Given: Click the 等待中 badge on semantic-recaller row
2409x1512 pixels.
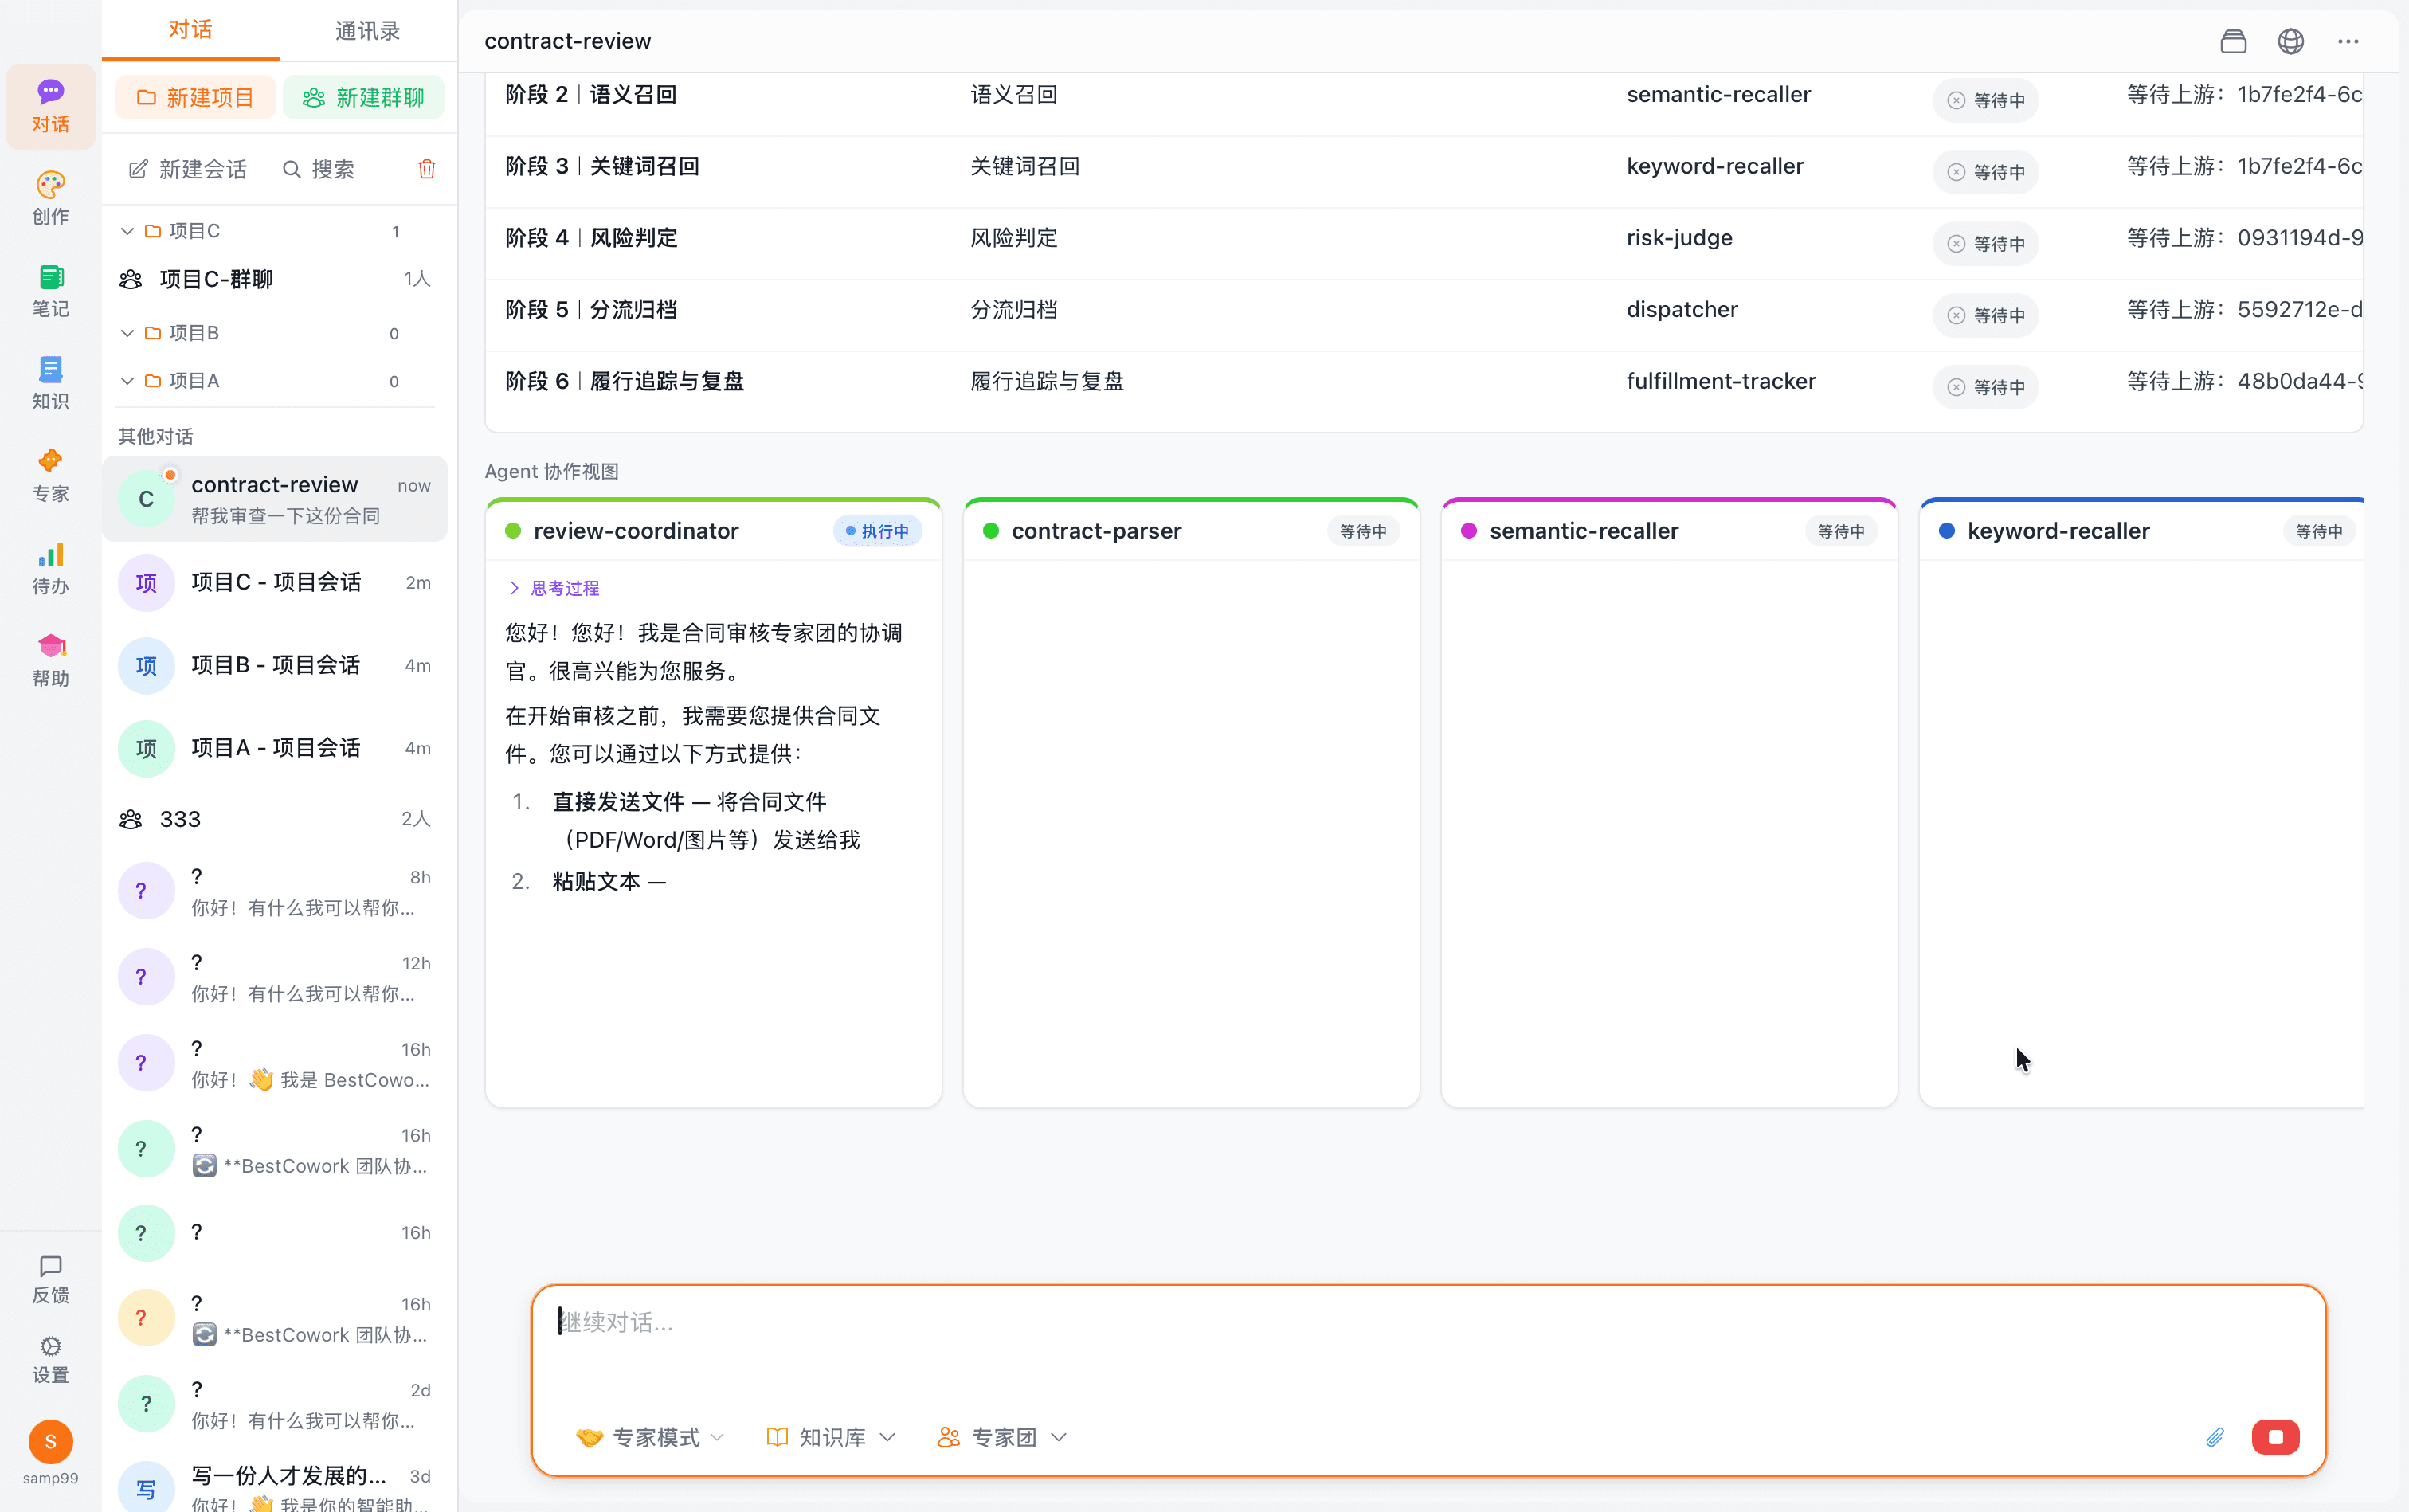Looking at the screenshot, I should (1985, 101).
